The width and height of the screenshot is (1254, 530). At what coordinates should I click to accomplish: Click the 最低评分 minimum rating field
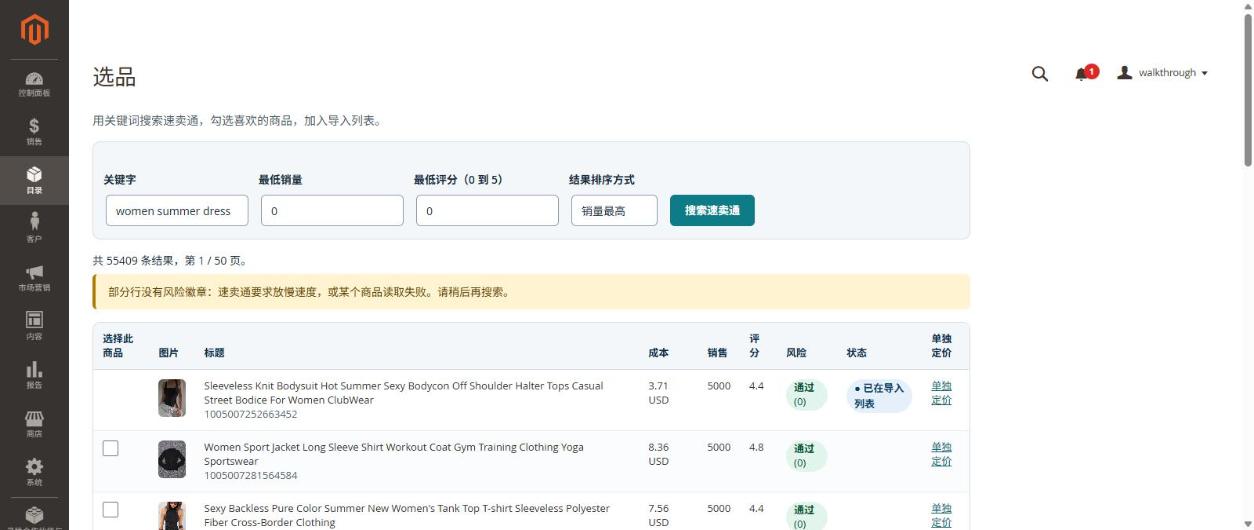tap(487, 210)
